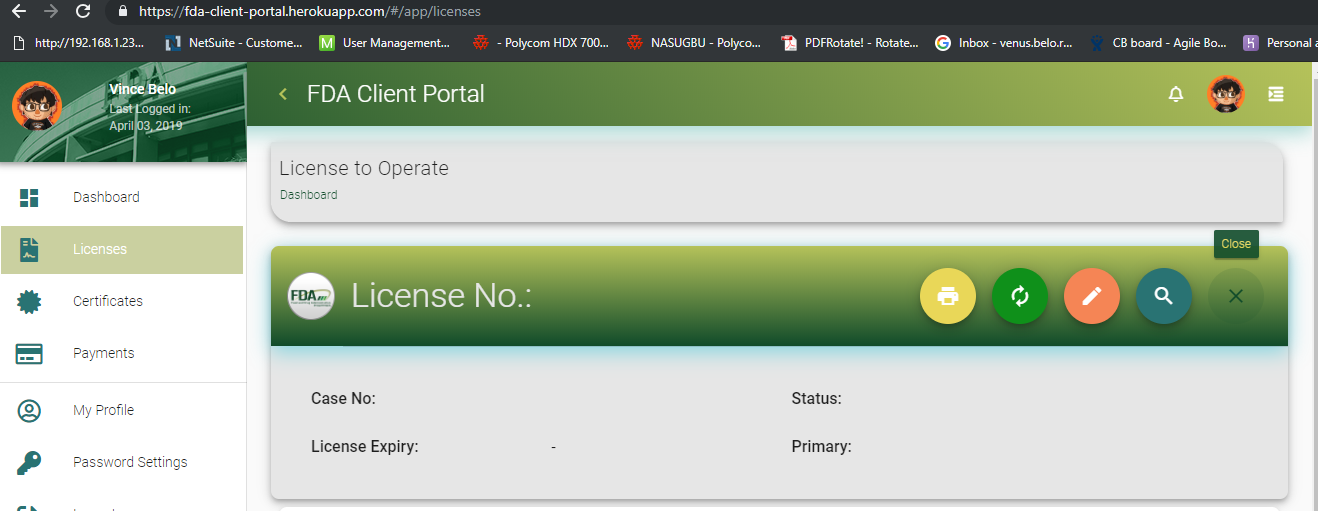Open Certificates in the sidebar
The width and height of the screenshot is (1318, 511).
(122, 301)
